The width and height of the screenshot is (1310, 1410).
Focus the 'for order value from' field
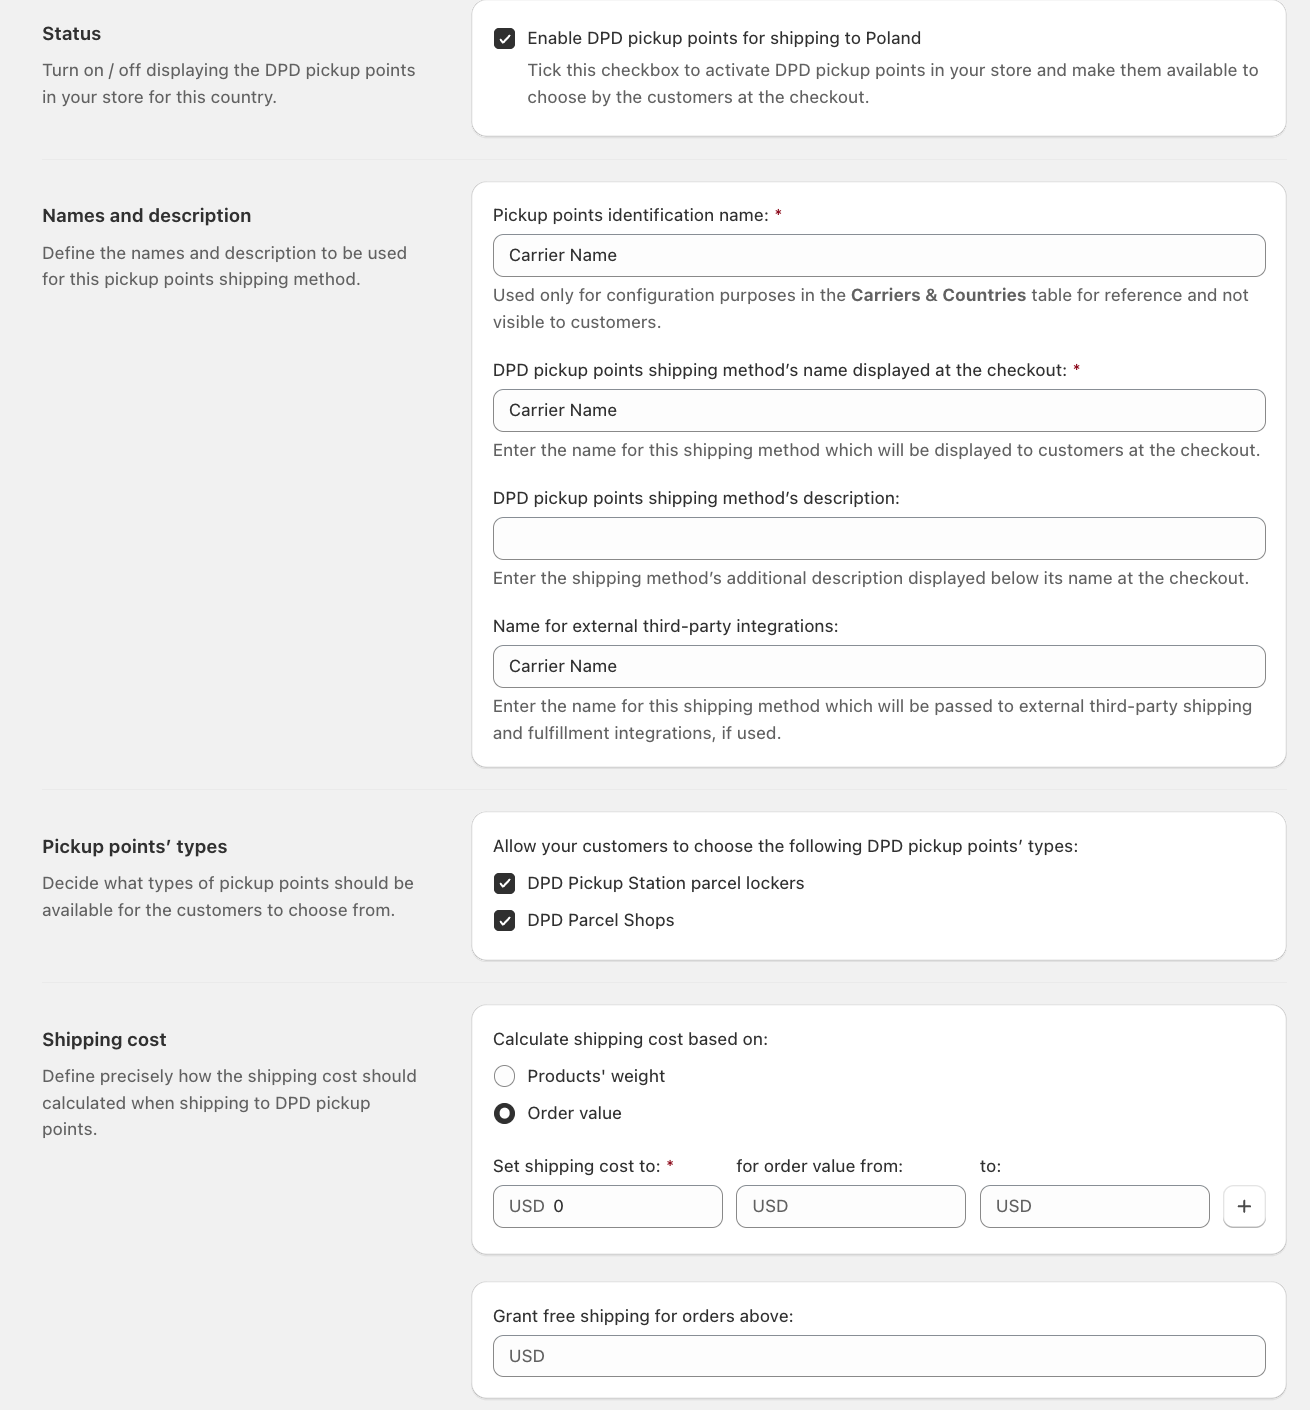[850, 1207]
